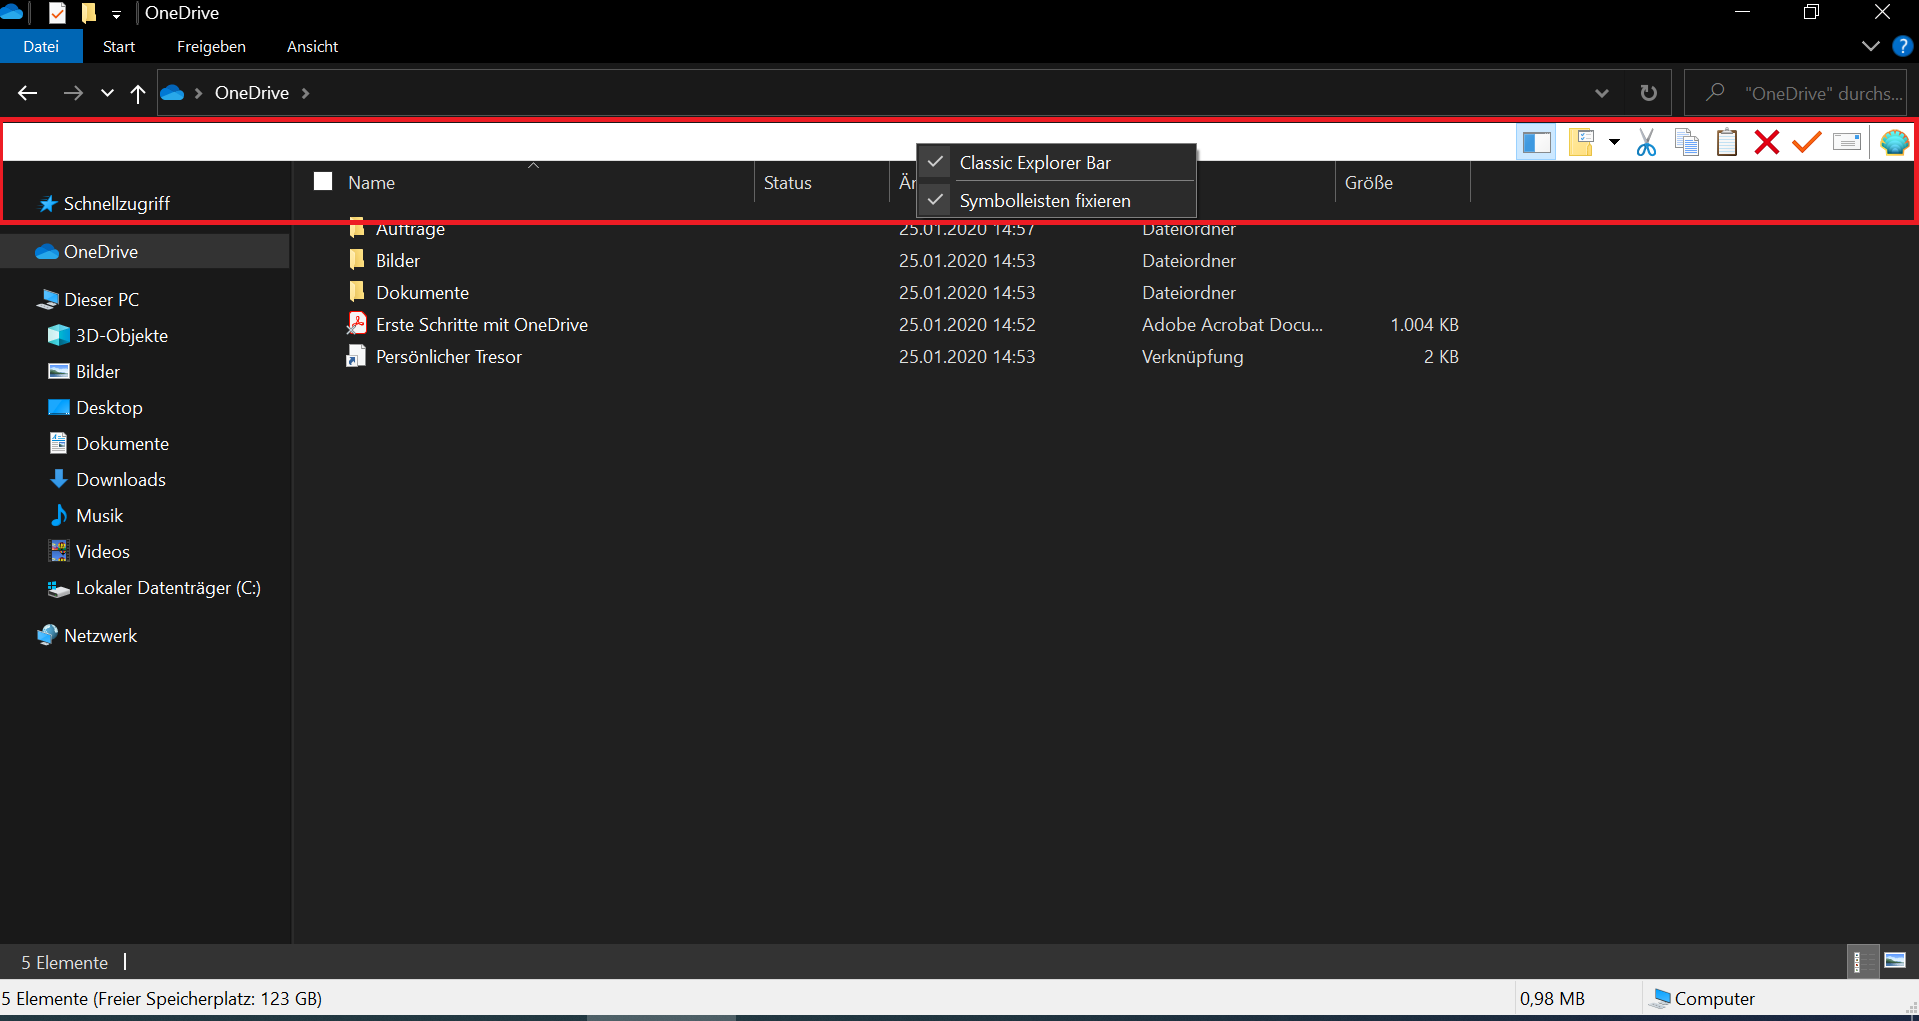
Task: Click the Cut scissors icon
Action: tap(1646, 142)
